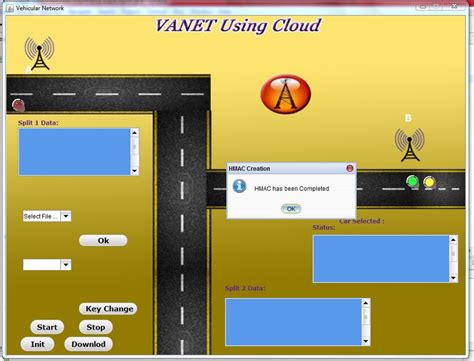Close the HMAC Creation dialog
The height and width of the screenshot is (361, 474).
click(350, 168)
